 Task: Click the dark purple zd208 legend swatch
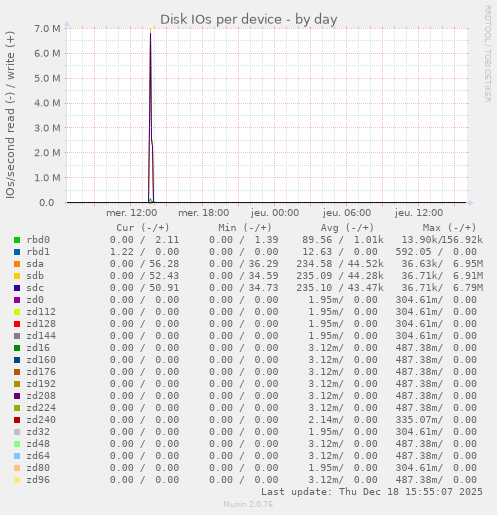click(17, 396)
